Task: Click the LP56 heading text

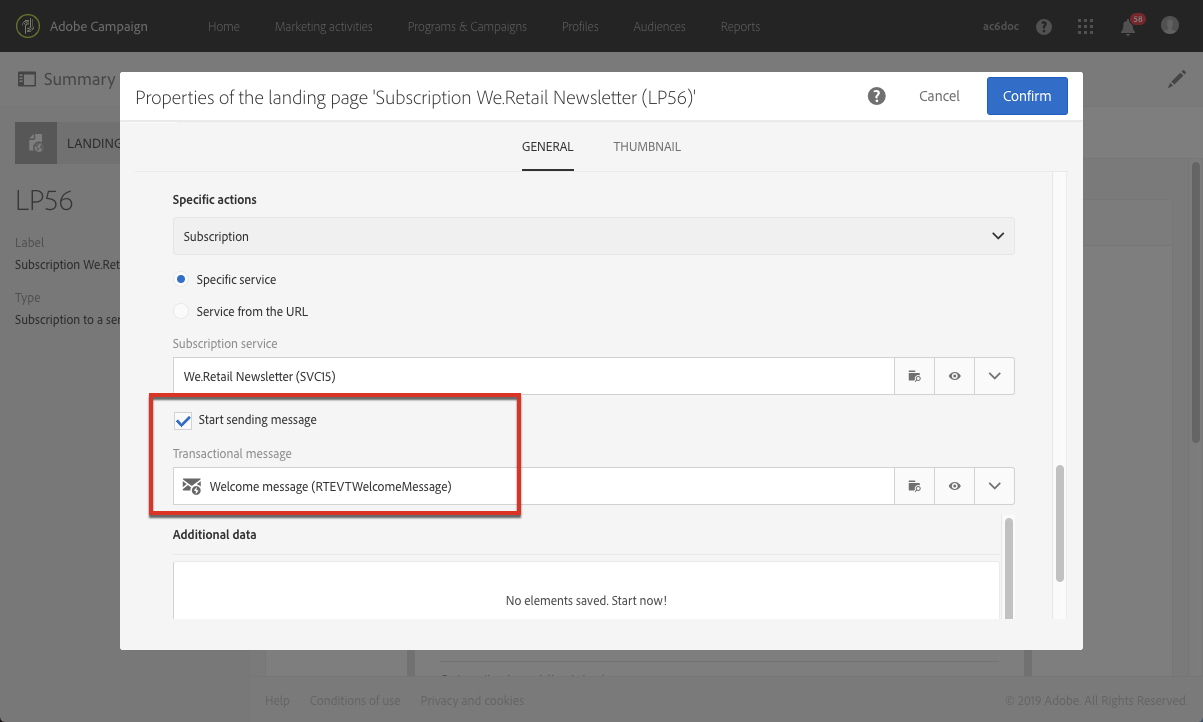Action: [x=44, y=200]
